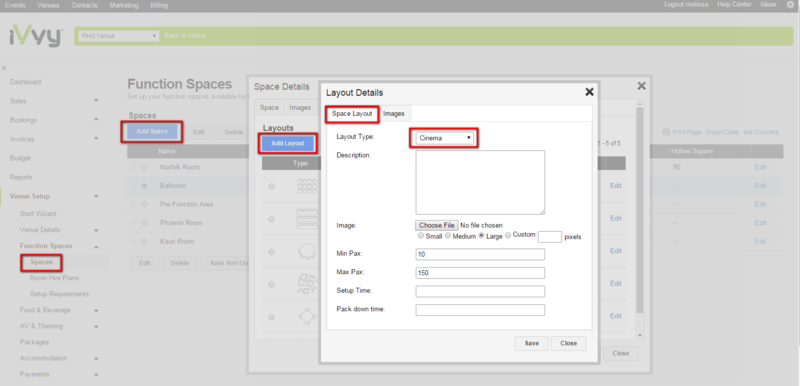800x386 pixels.
Task: Expand the Bookings sidebar menu
Action: pos(96,120)
